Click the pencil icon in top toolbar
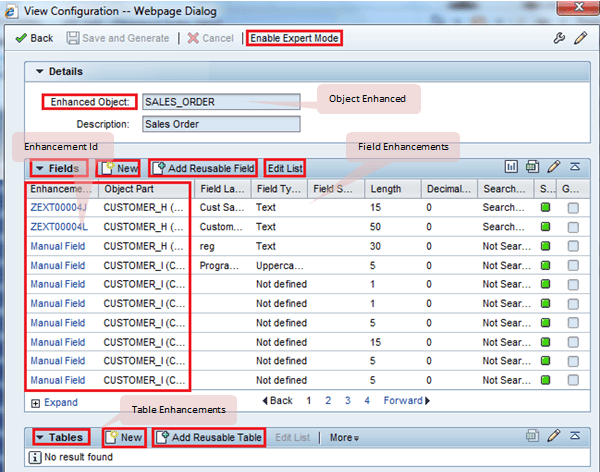This screenshot has height=472, width=600. pyautogui.click(x=580, y=38)
